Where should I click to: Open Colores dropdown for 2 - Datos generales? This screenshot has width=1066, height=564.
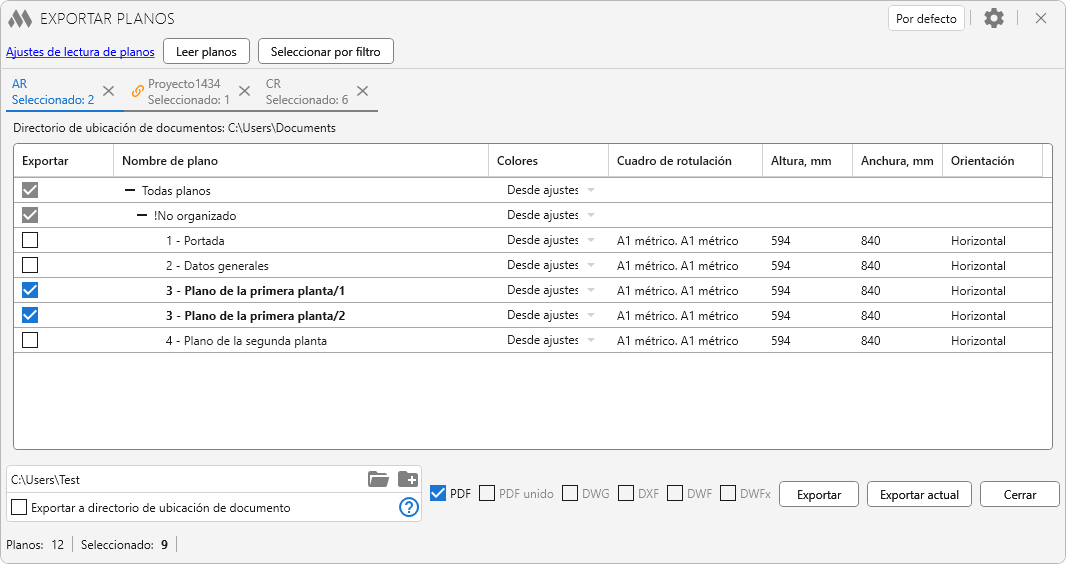coord(590,266)
